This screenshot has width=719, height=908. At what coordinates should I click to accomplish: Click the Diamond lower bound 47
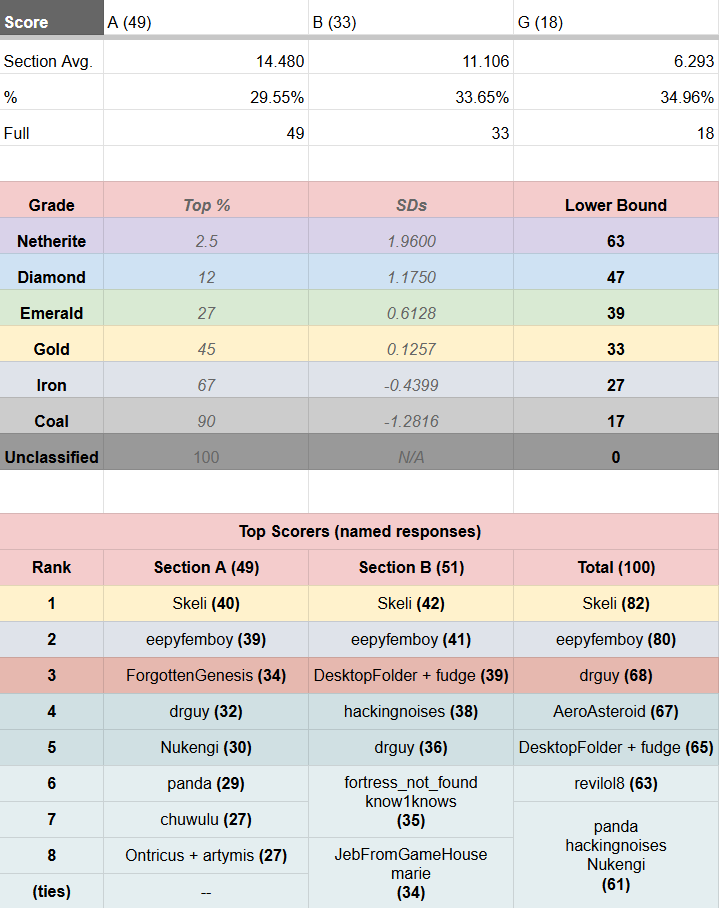tap(616, 272)
